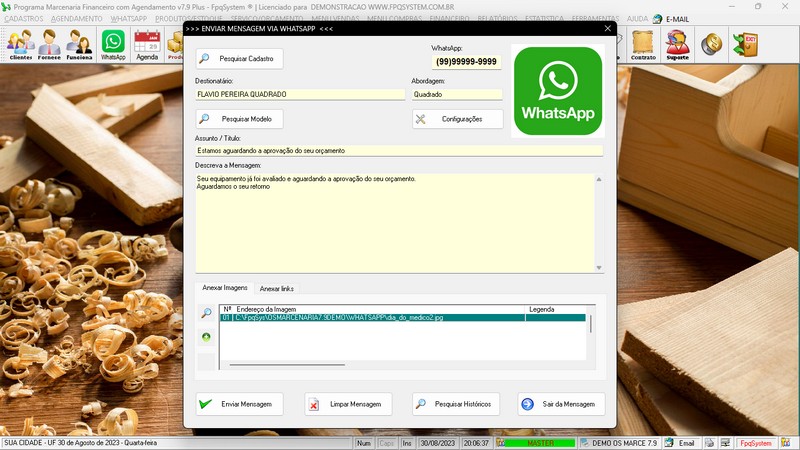Click the rightmost status bar icon

pos(785,443)
